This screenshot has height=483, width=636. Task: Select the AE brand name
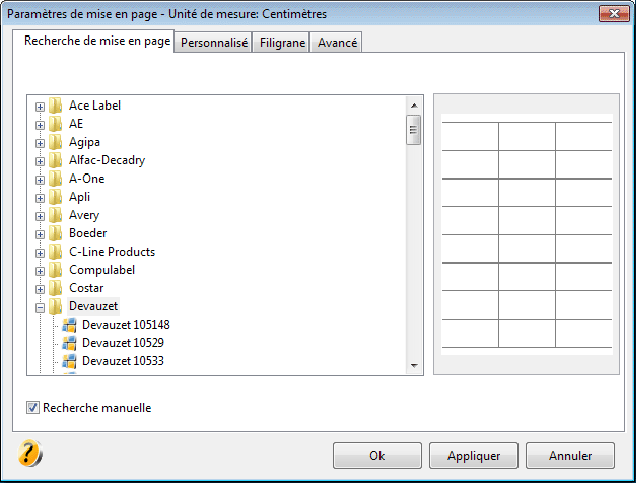[x=76, y=124]
